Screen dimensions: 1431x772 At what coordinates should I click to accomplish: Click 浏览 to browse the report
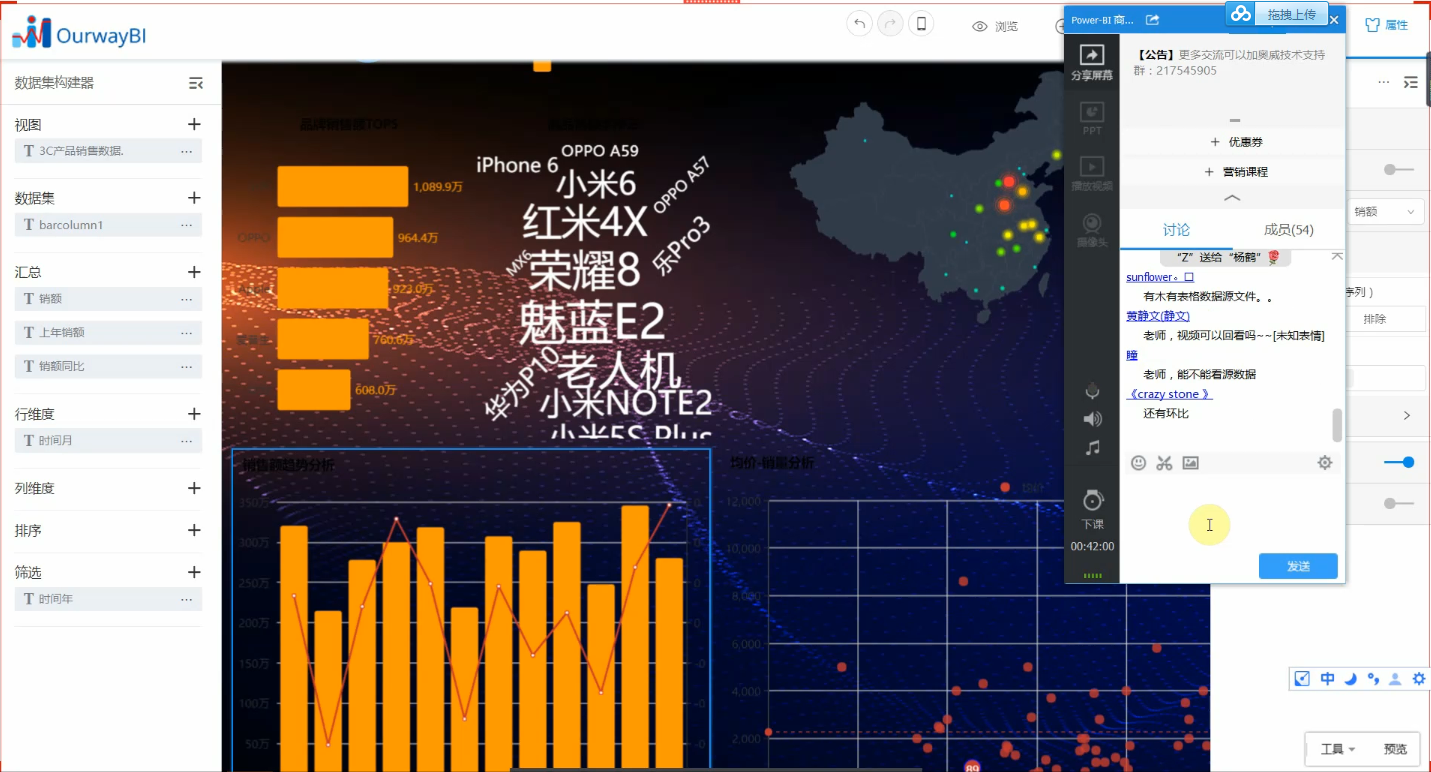(995, 26)
